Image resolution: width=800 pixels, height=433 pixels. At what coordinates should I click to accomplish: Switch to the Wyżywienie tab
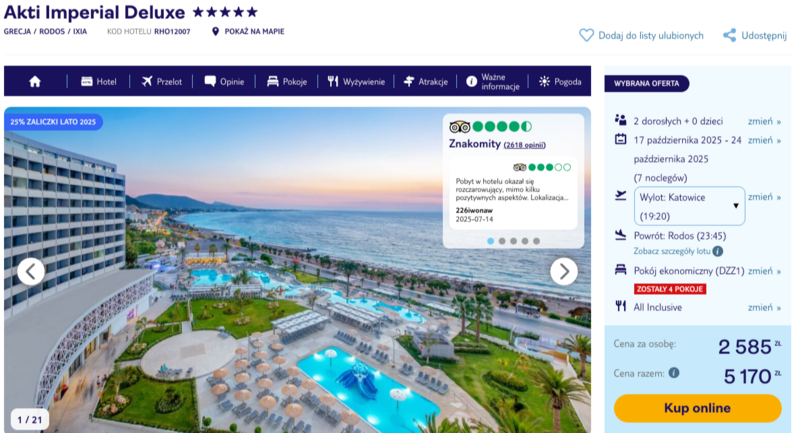coord(356,82)
